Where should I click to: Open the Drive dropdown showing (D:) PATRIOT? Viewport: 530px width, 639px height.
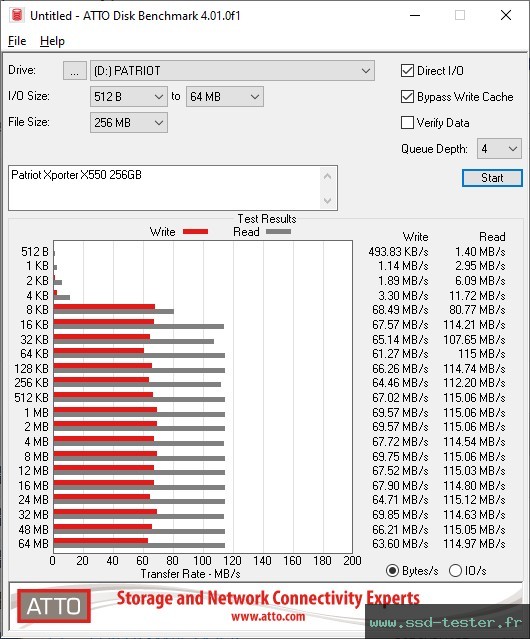tap(232, 71)
